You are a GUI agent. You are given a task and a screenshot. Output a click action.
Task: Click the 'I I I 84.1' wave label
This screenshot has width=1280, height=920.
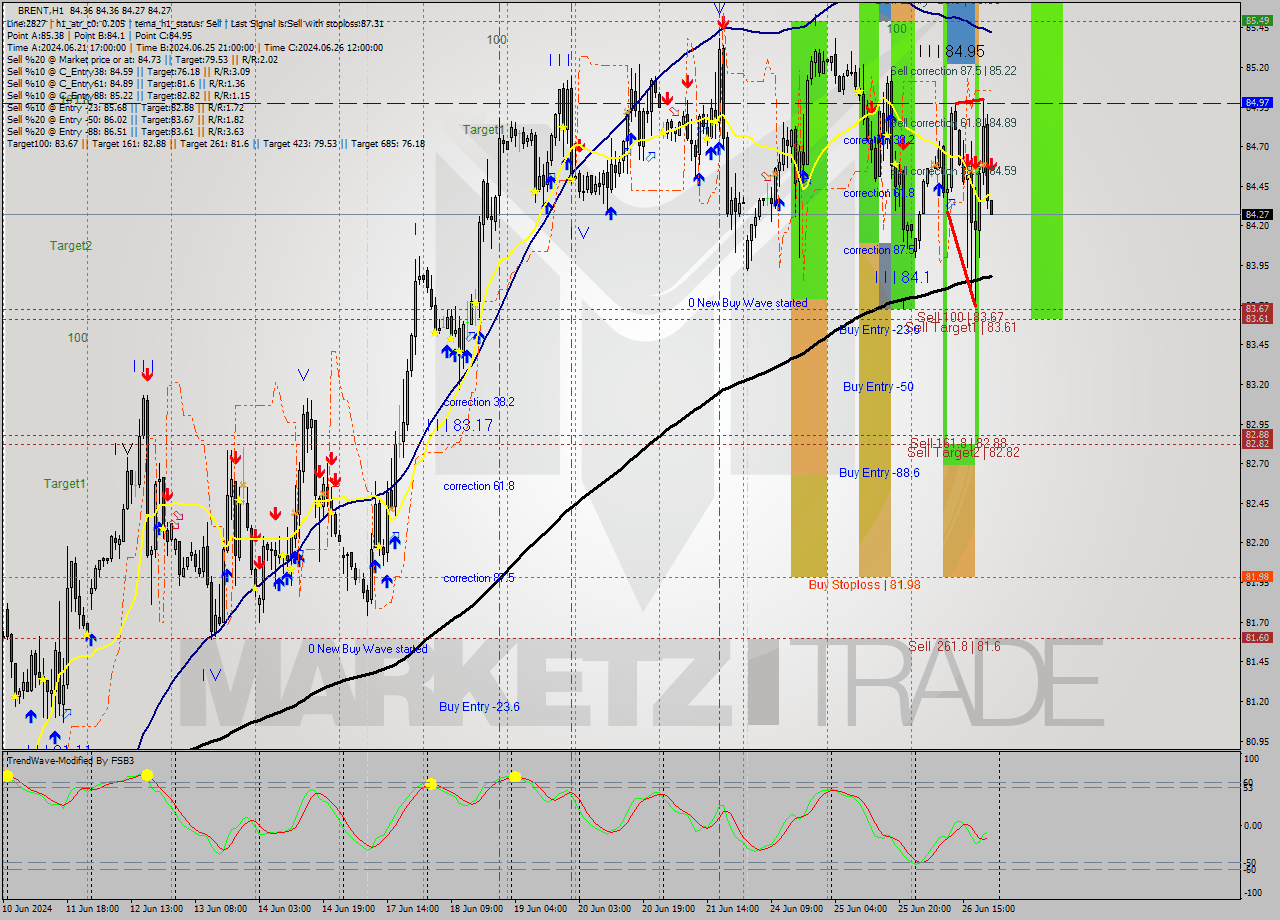(902, 277)
